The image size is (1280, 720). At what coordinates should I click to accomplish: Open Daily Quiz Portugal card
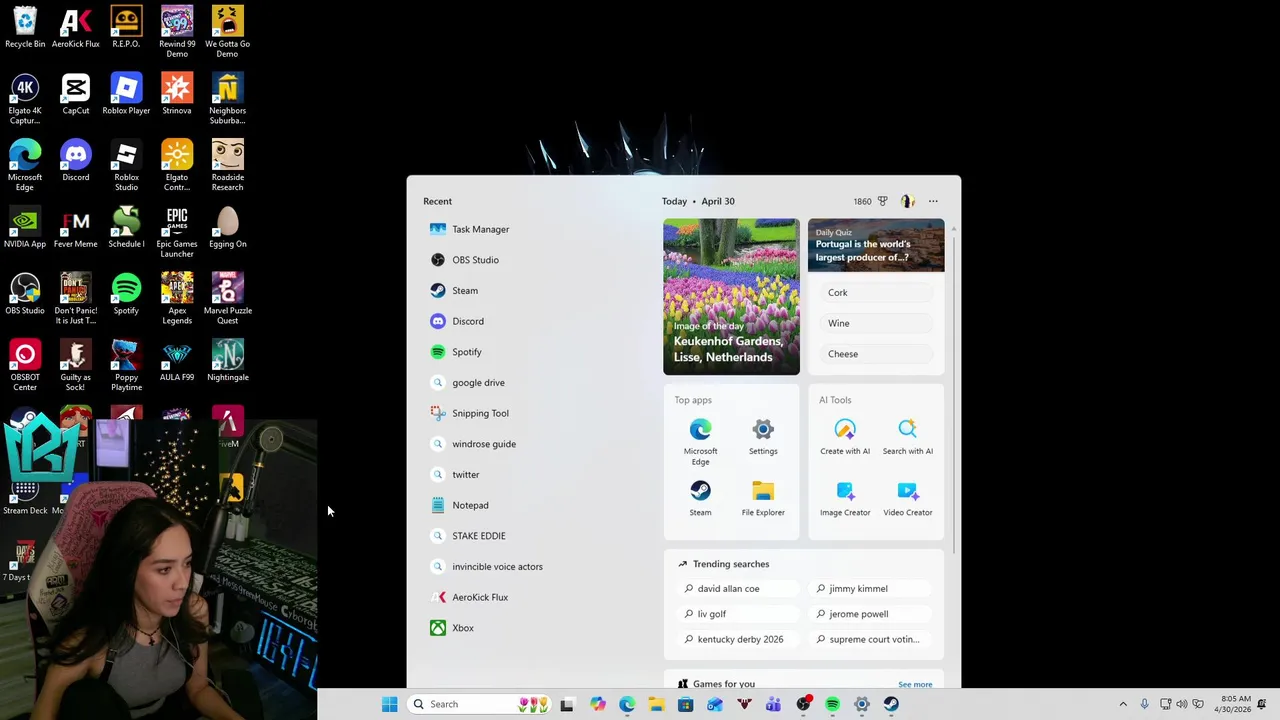click(876, 245)
